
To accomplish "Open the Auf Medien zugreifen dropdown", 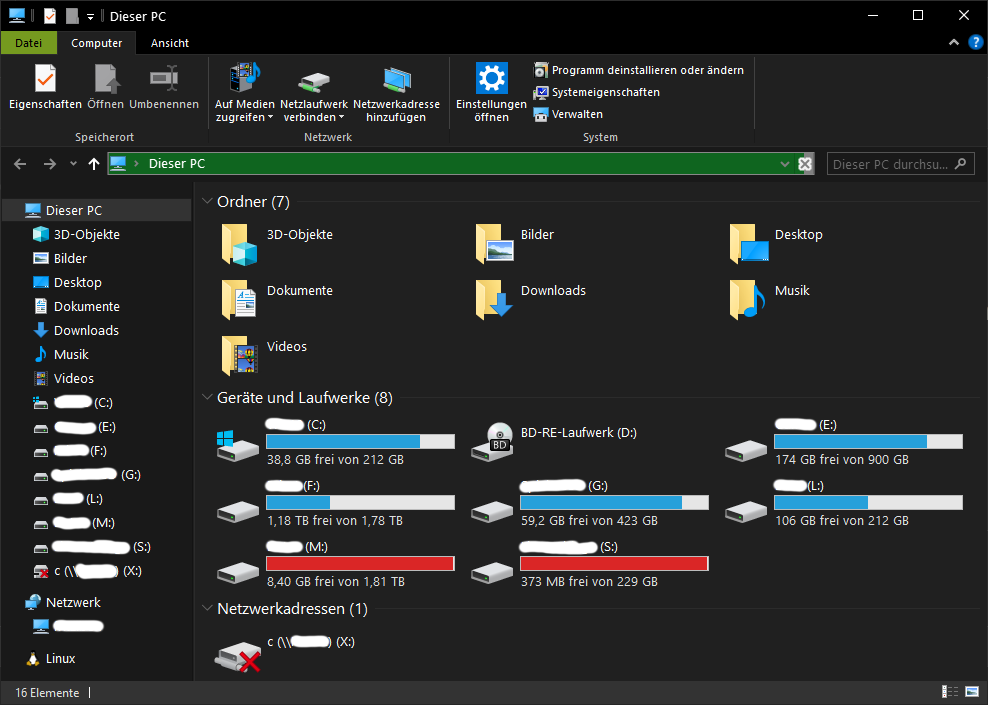I will click(244, 93).
